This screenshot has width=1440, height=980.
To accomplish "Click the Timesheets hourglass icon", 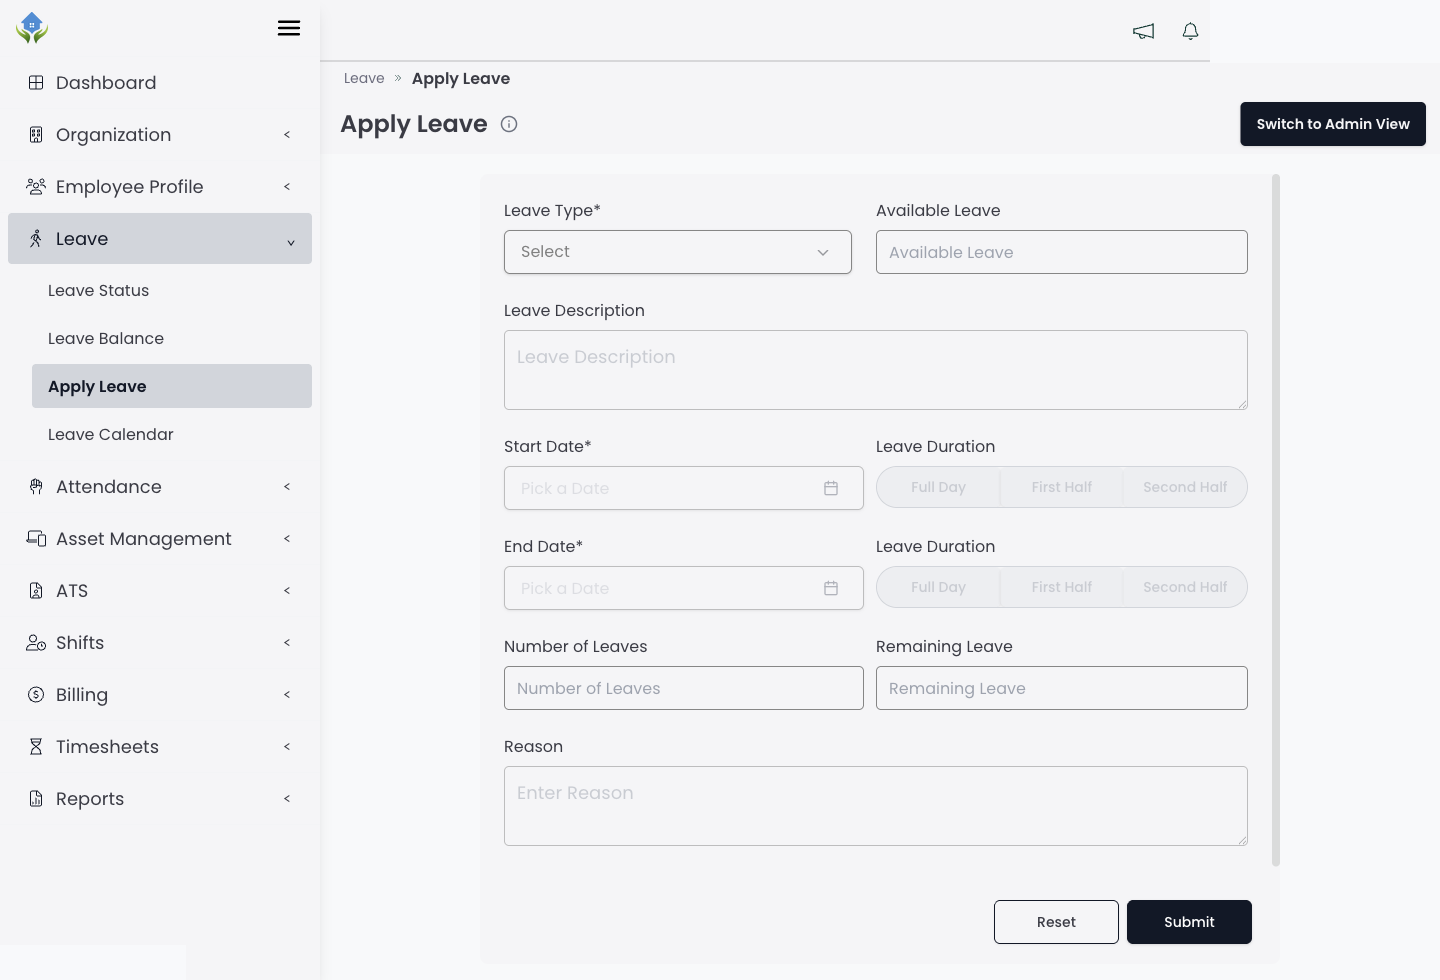I will point(36,747).
